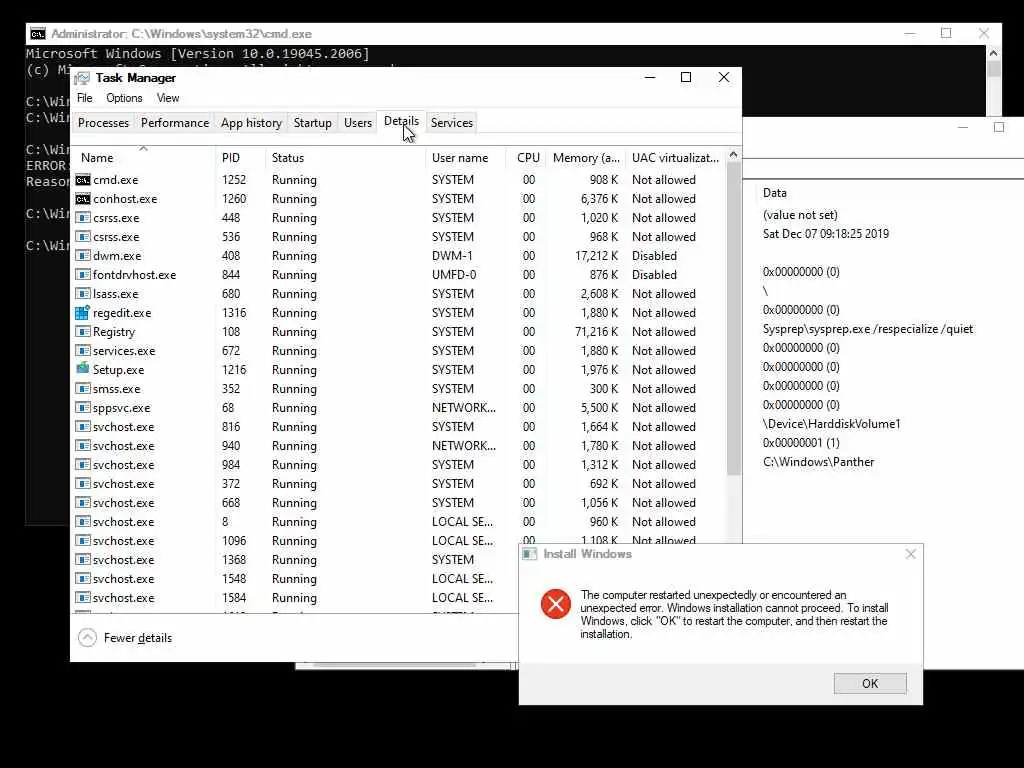Select the '\Device\HarddiskVolume1' data value
The height and width of the screenshot is (768, 1024).
tap(831, 424)
